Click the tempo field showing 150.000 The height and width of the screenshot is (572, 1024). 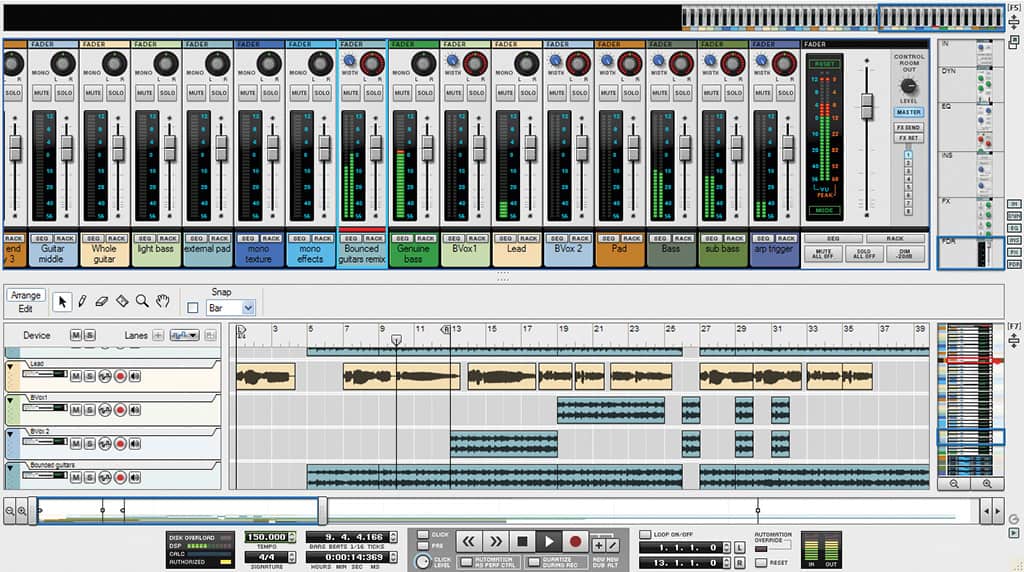click(x=266, y=537)
